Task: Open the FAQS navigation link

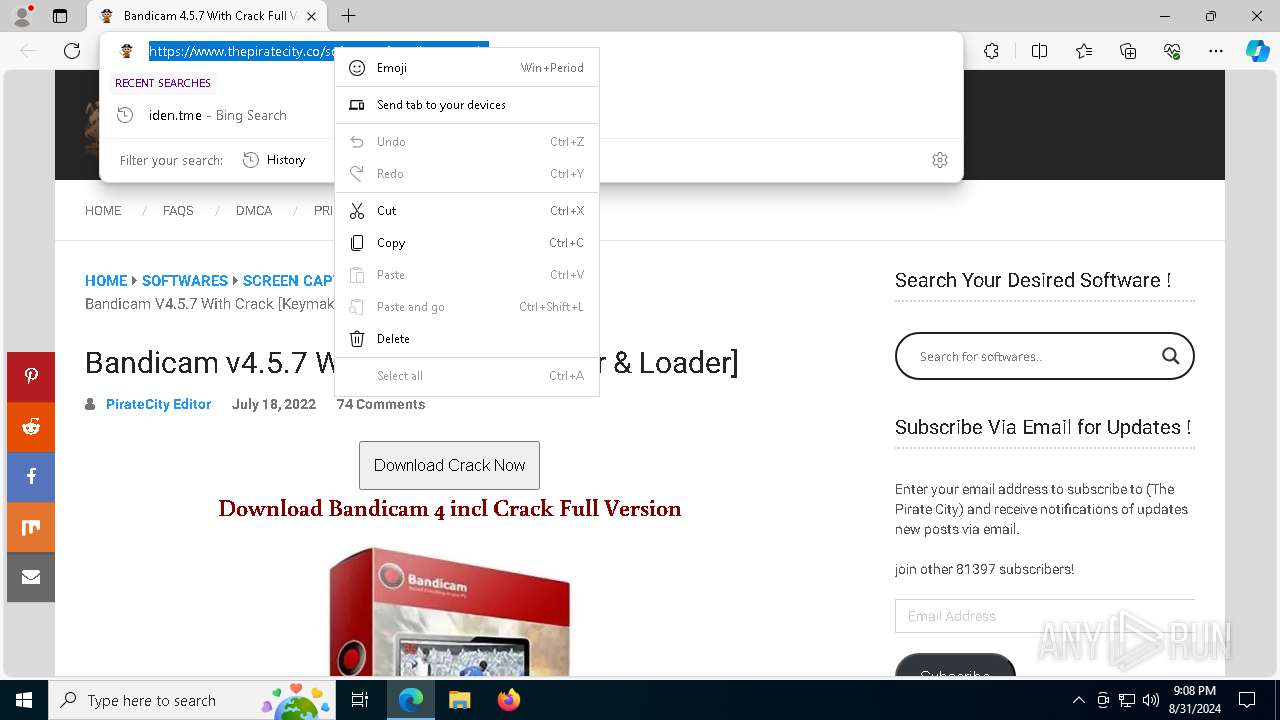Action: (x=178, y=211)
